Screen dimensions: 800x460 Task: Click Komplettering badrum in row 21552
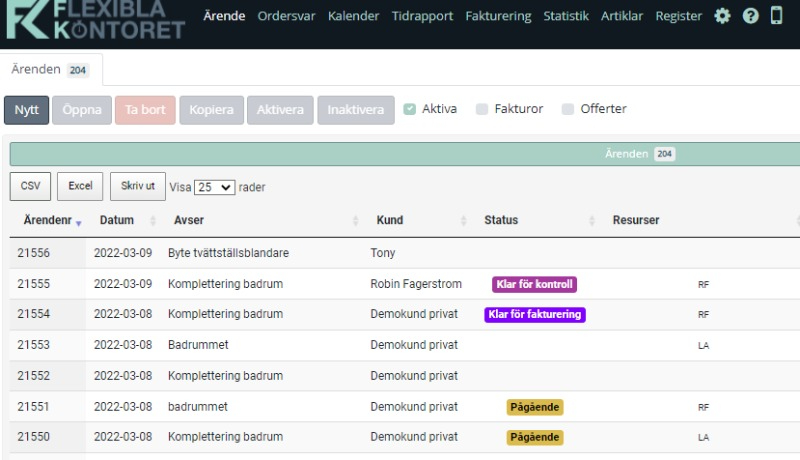click(x=225, y=376)
